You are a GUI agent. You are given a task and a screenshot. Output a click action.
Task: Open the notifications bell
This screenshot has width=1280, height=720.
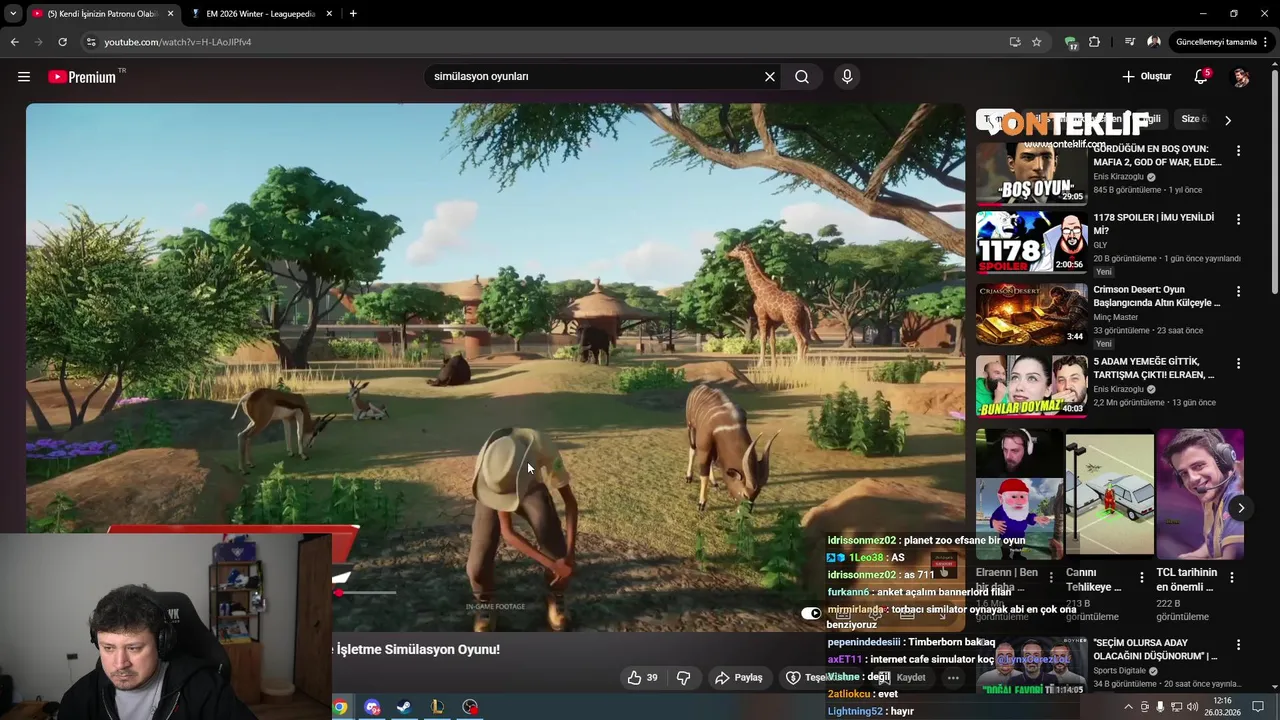1201,77
